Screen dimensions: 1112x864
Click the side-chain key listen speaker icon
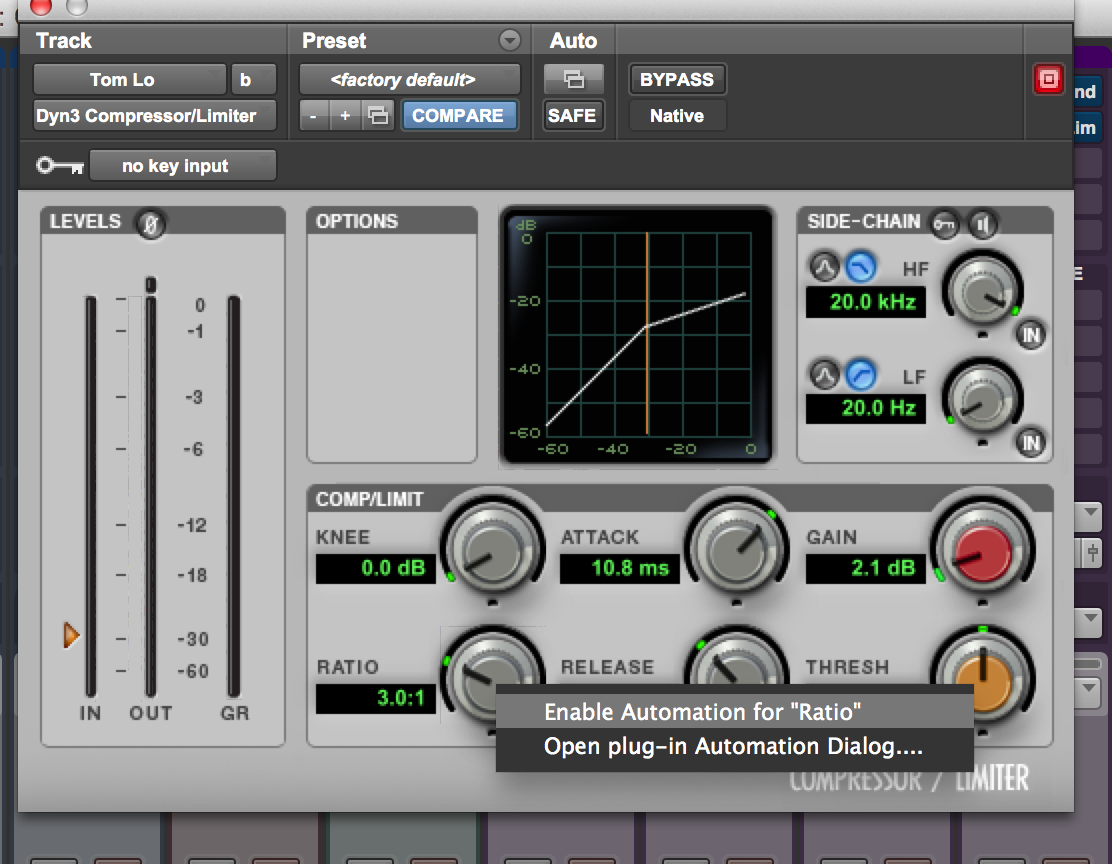pyautogui.click(x=984, y=224)
